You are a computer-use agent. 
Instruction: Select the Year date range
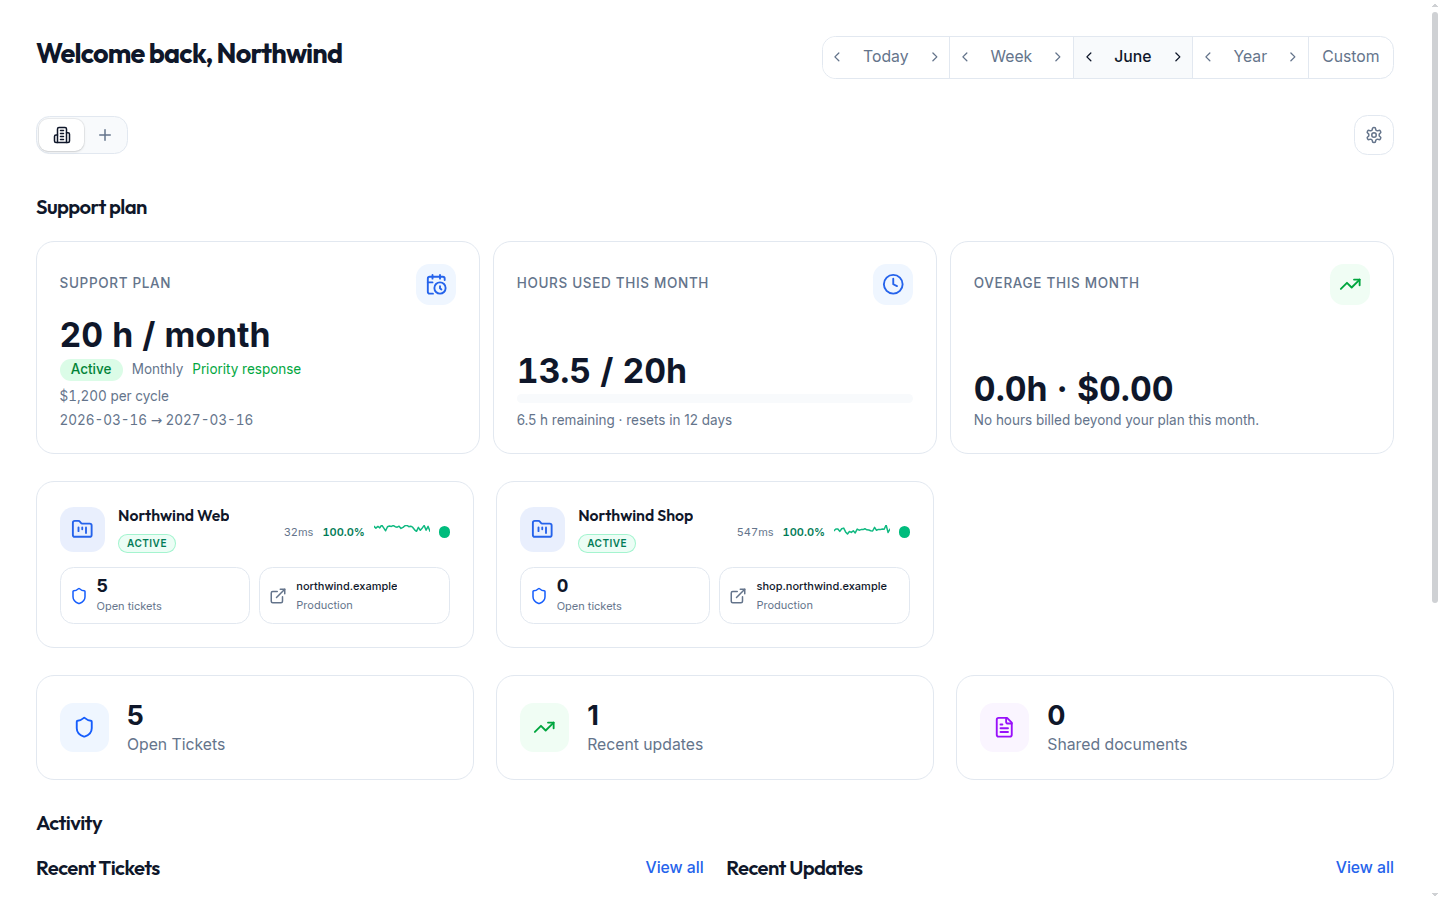coord(1250,57)
